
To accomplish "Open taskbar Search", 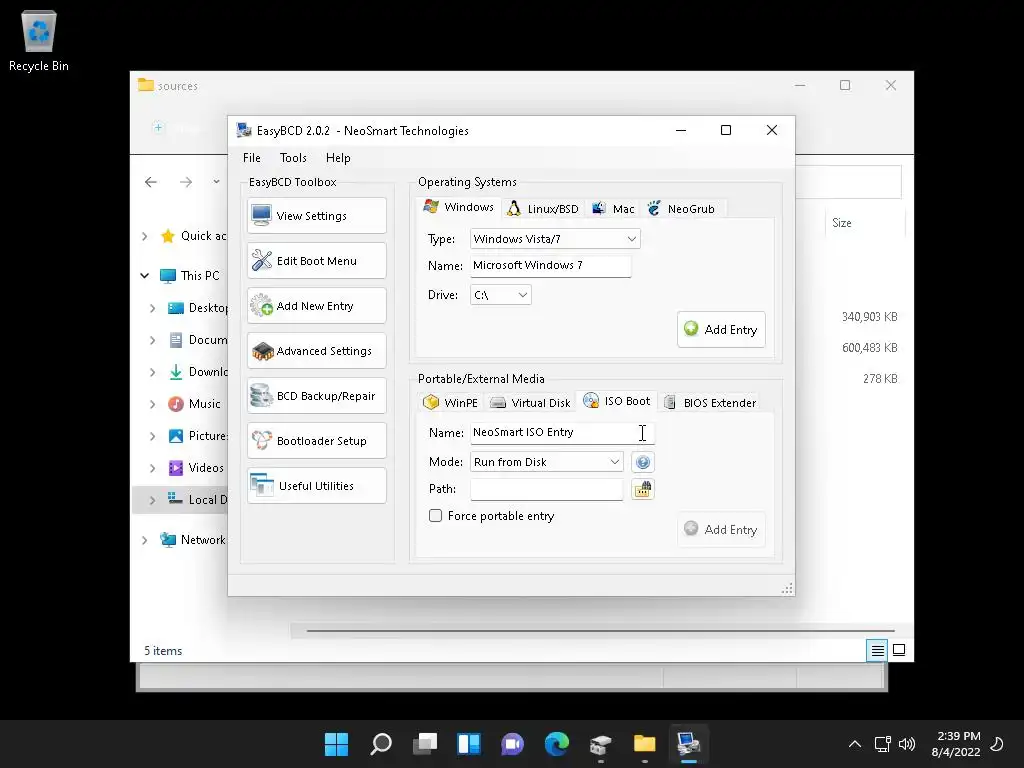I will point(381,744).
